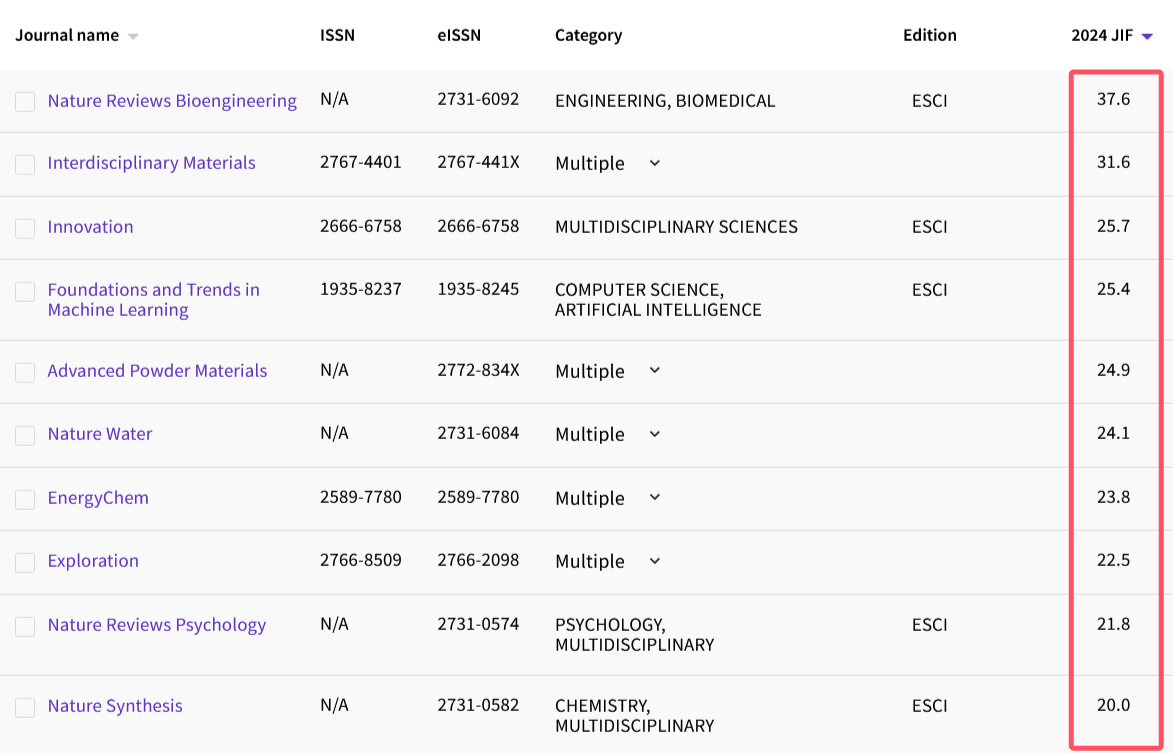This screenshot has width=1173, height=753.
Task: Click the Exploration journal link
Action: pos(93,561)
